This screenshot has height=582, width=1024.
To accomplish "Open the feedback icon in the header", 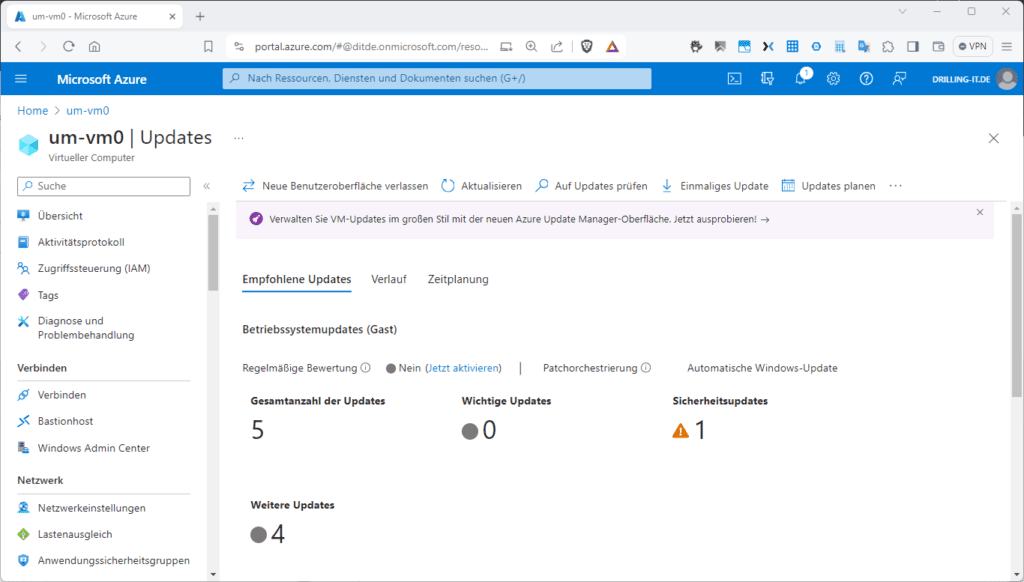I will pyautogui.click(x=899, y=79).
